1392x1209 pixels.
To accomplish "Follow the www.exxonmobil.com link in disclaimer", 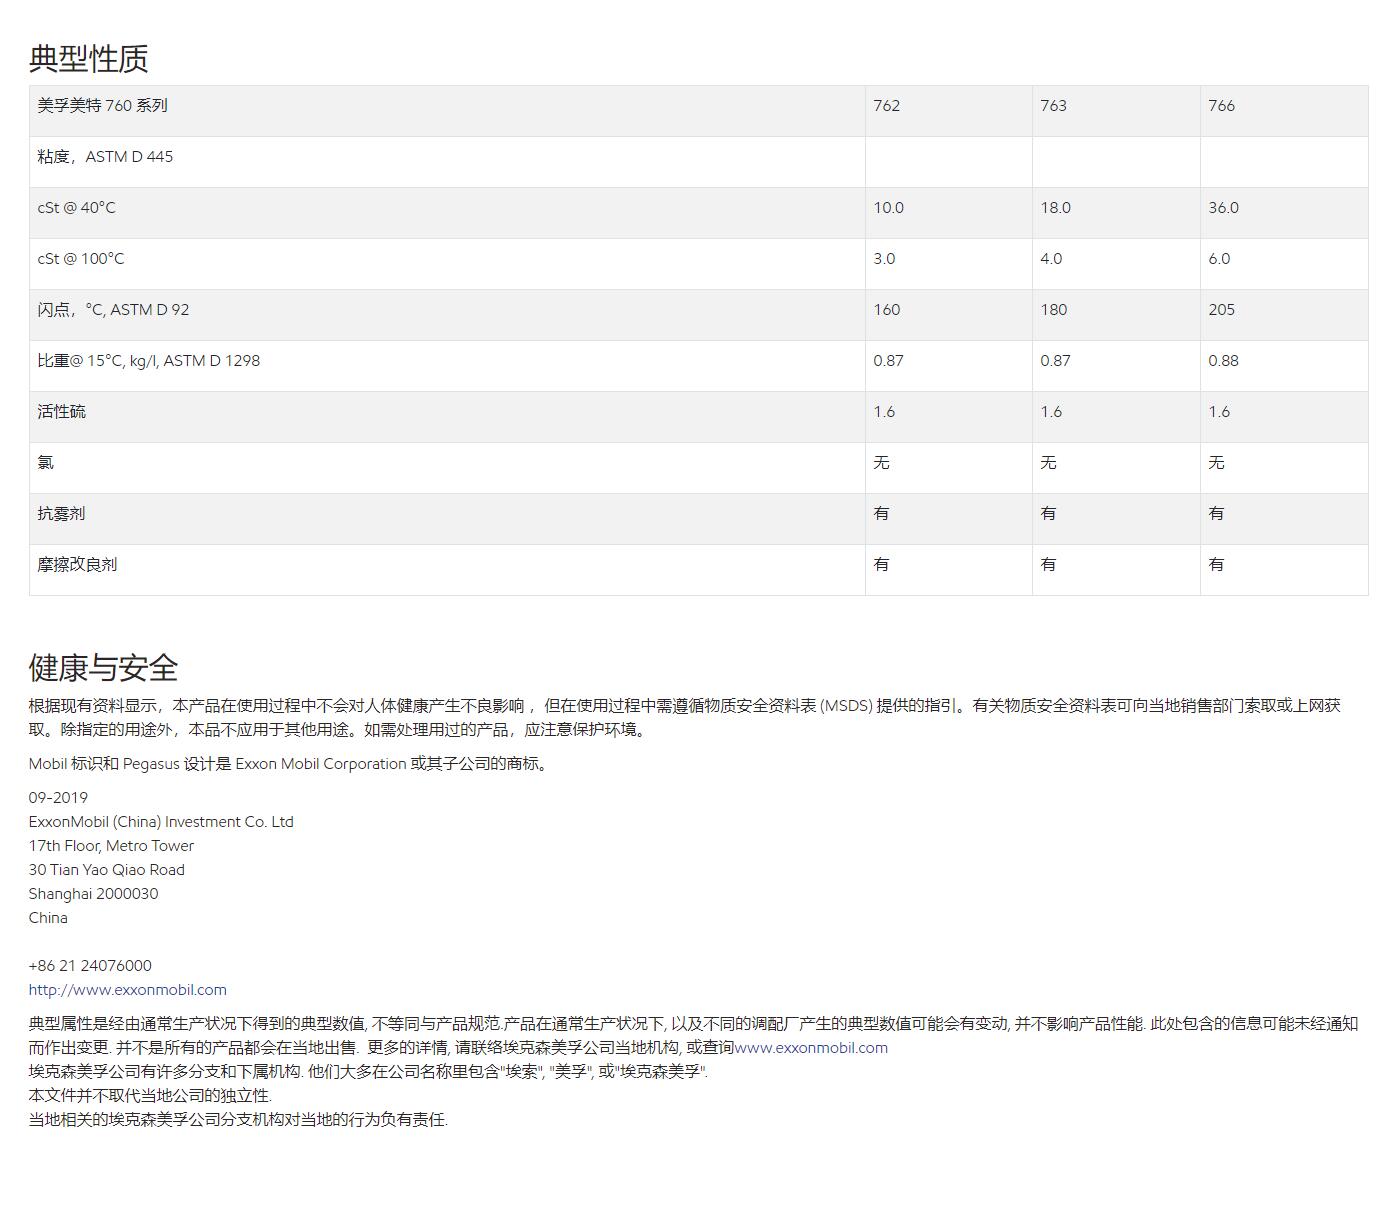I will [811, 1048].
